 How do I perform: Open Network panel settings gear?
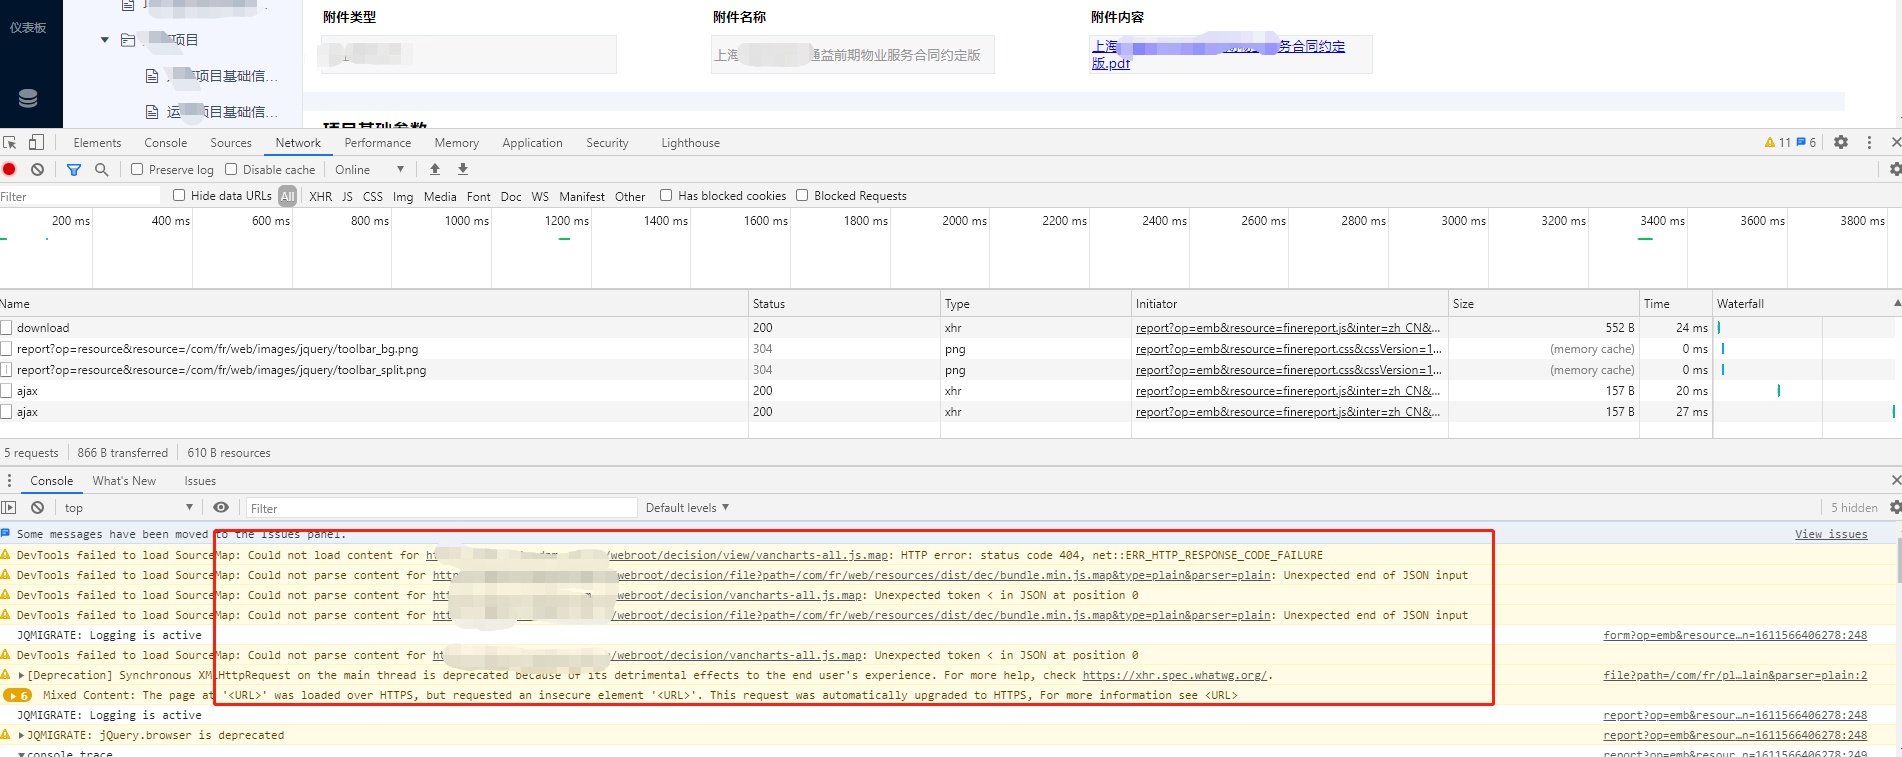point(1895,169)
